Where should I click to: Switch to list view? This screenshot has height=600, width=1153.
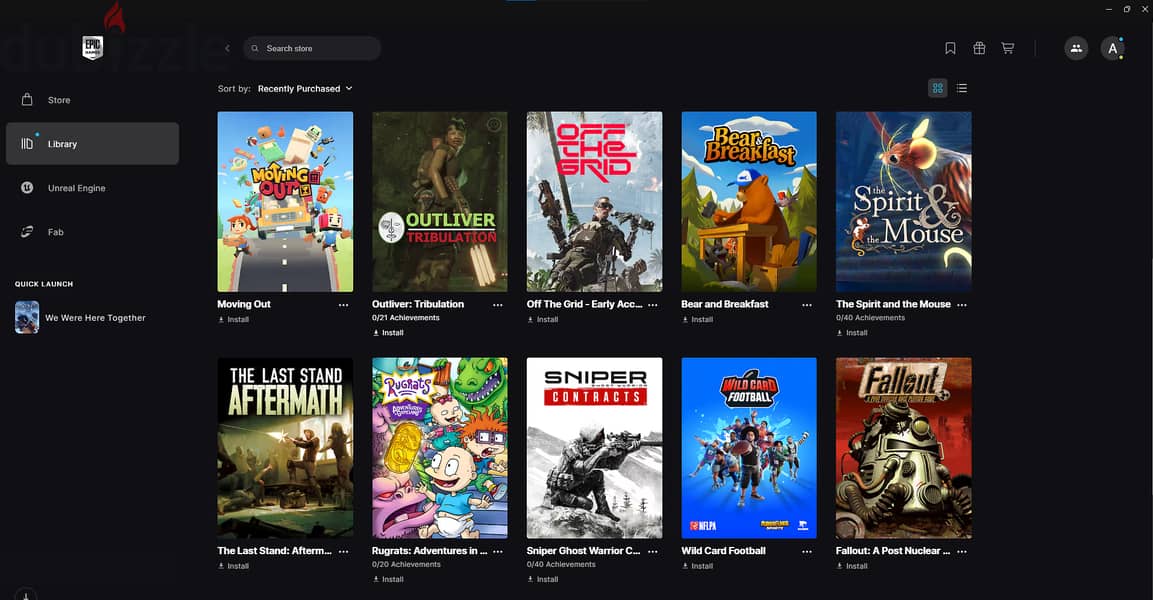[x=962, y=88]
